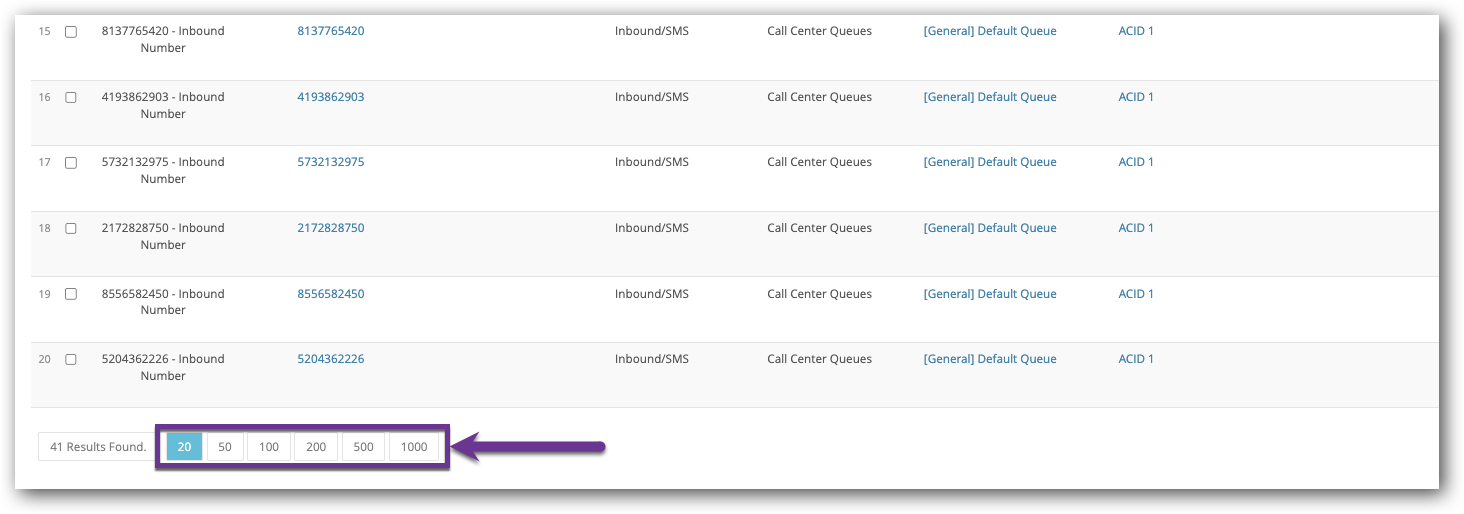
Task: Open Default Queue link in row 15
Action: (x=990, y=31)
